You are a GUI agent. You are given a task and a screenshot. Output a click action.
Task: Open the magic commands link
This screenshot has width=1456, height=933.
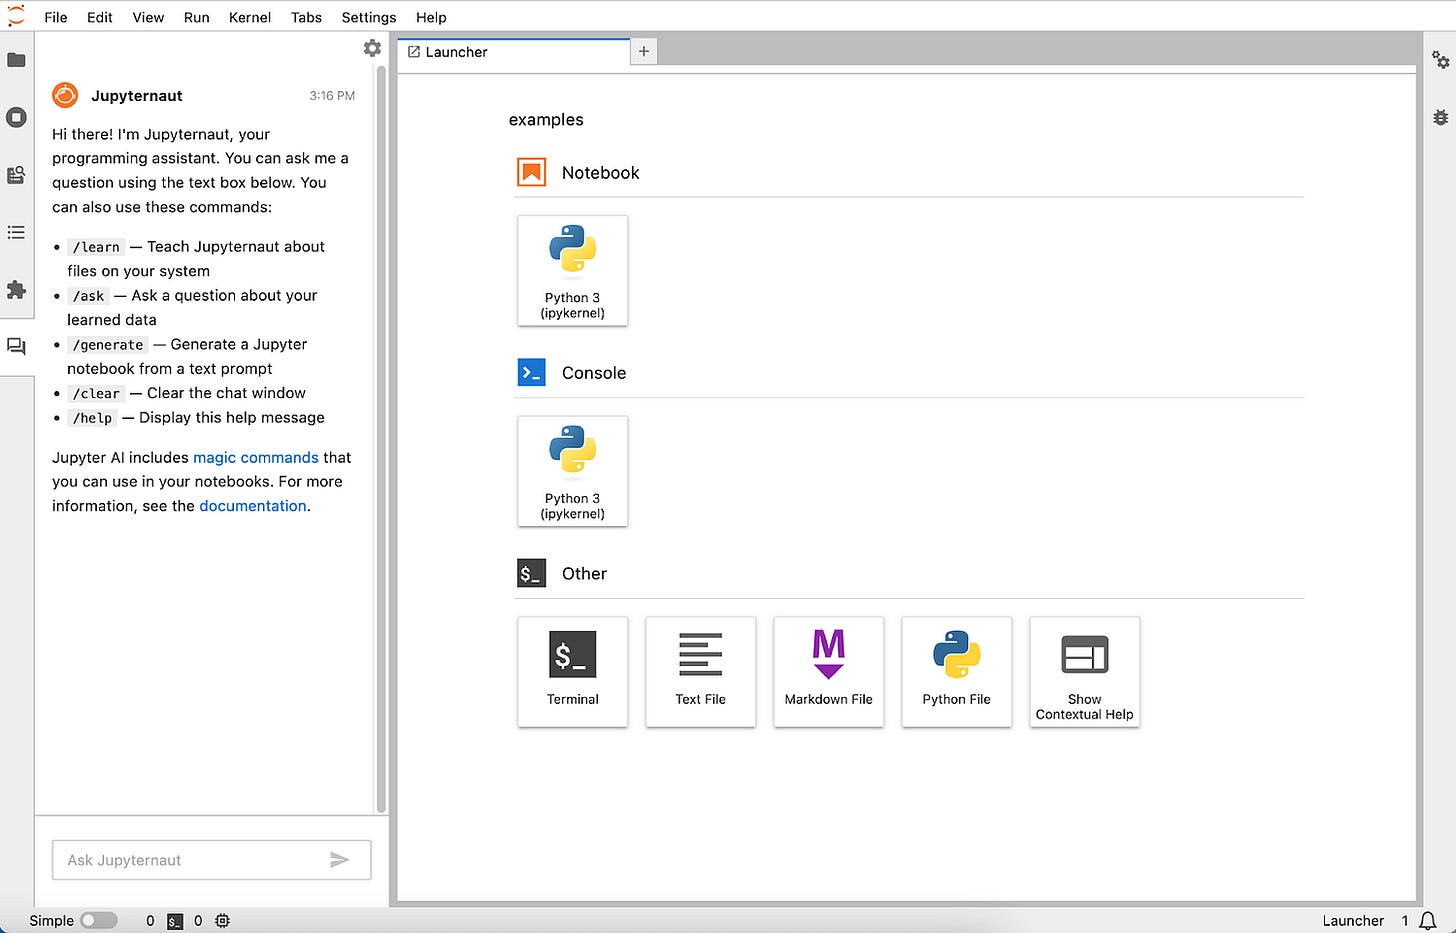coord(255,457)
